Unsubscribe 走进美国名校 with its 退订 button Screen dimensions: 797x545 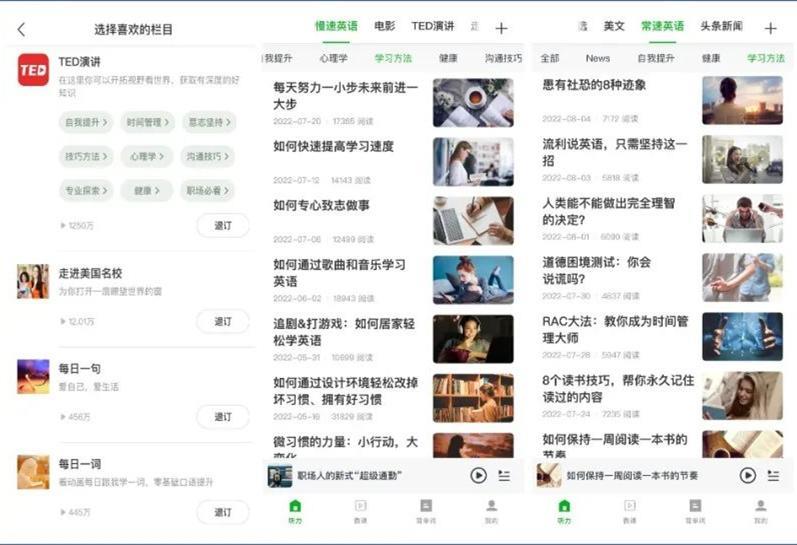(x=223, y=321)
